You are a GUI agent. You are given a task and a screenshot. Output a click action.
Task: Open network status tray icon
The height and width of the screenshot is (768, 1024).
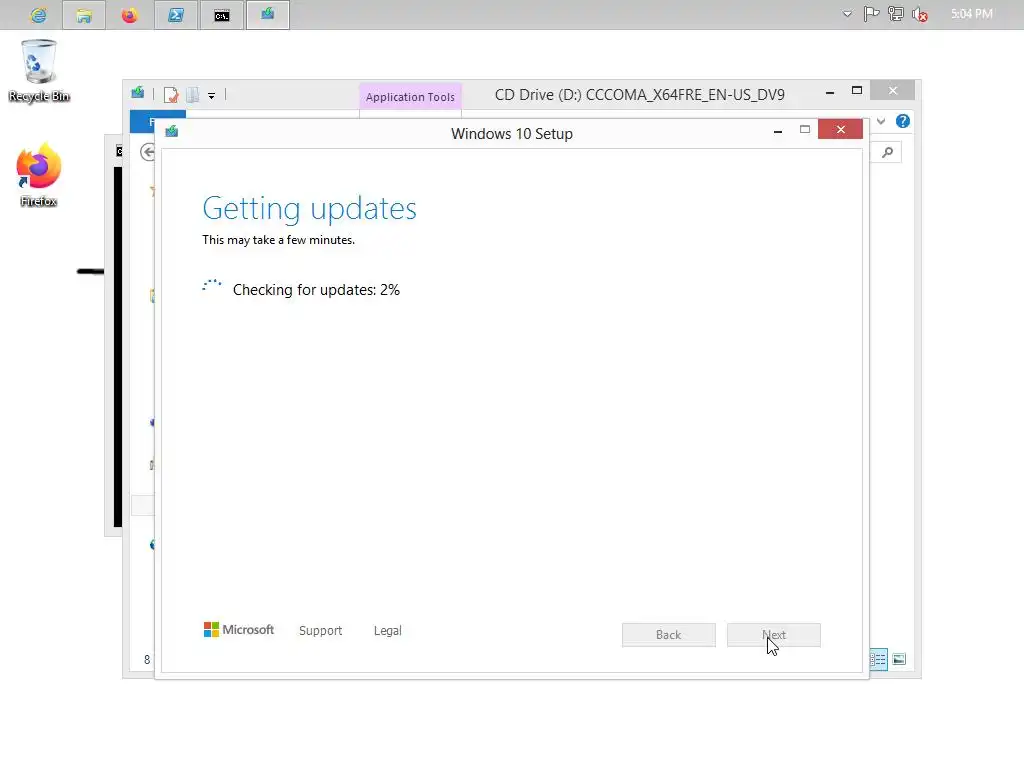click(895, 14)
